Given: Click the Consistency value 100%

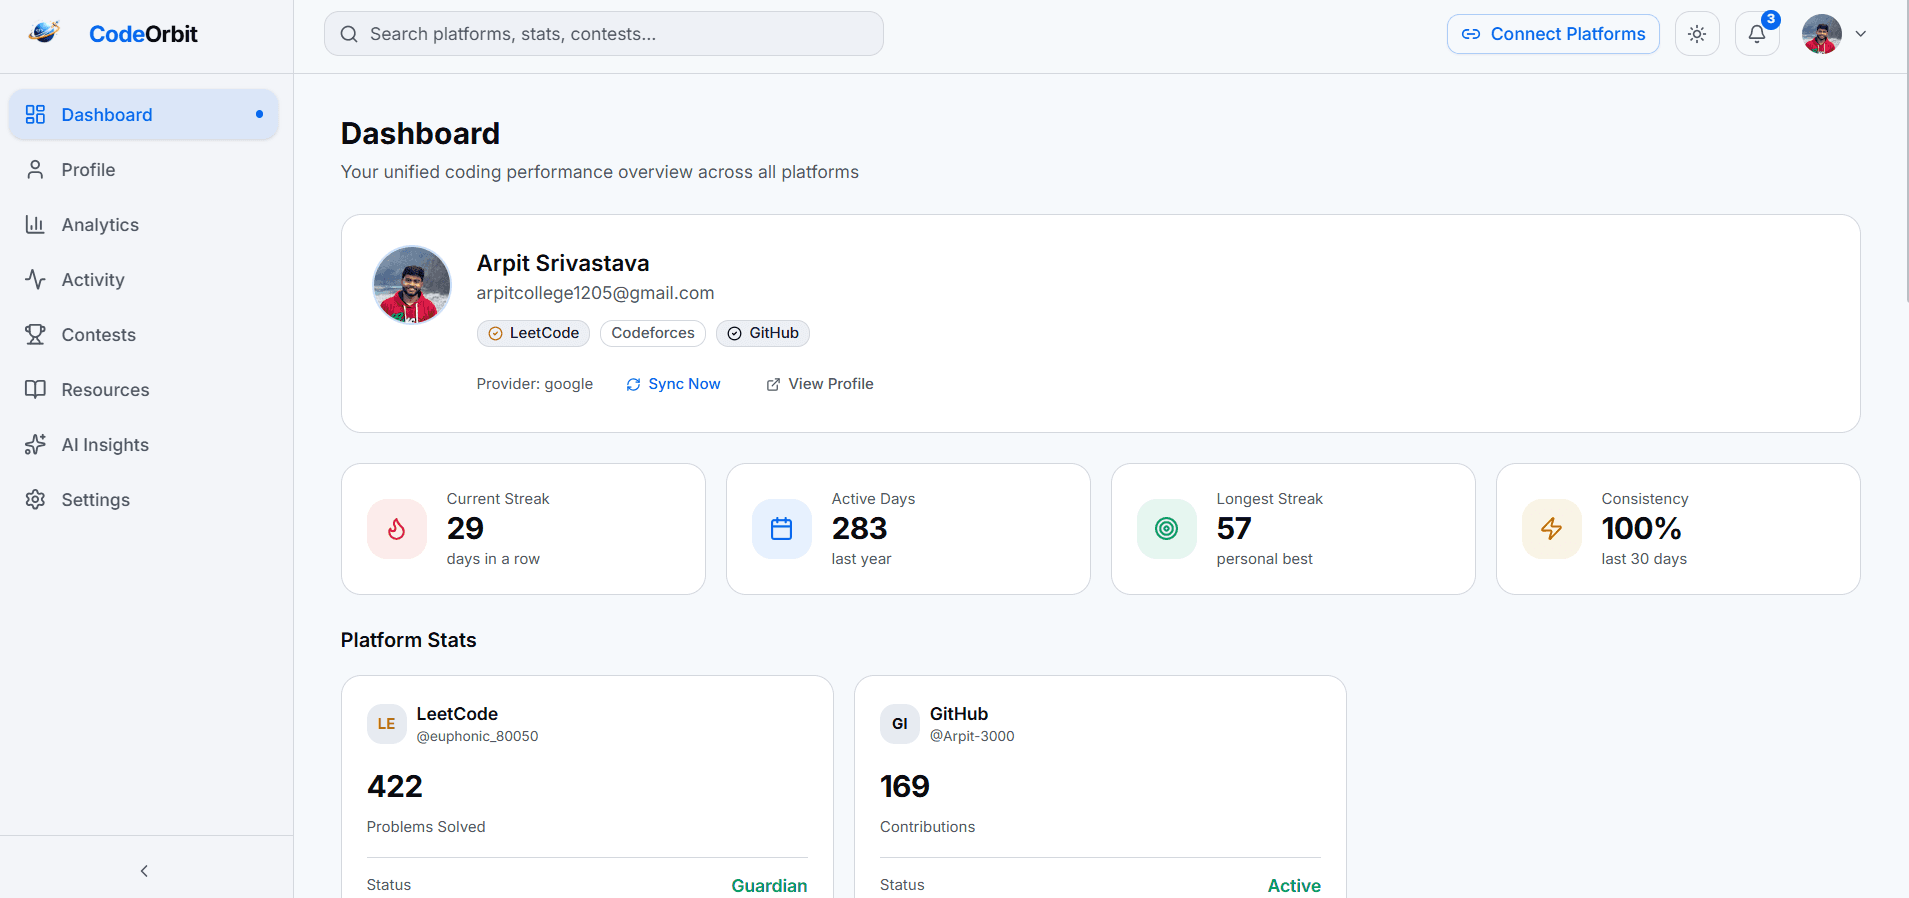Looking at the screenshot, I should click(1641, 528).
